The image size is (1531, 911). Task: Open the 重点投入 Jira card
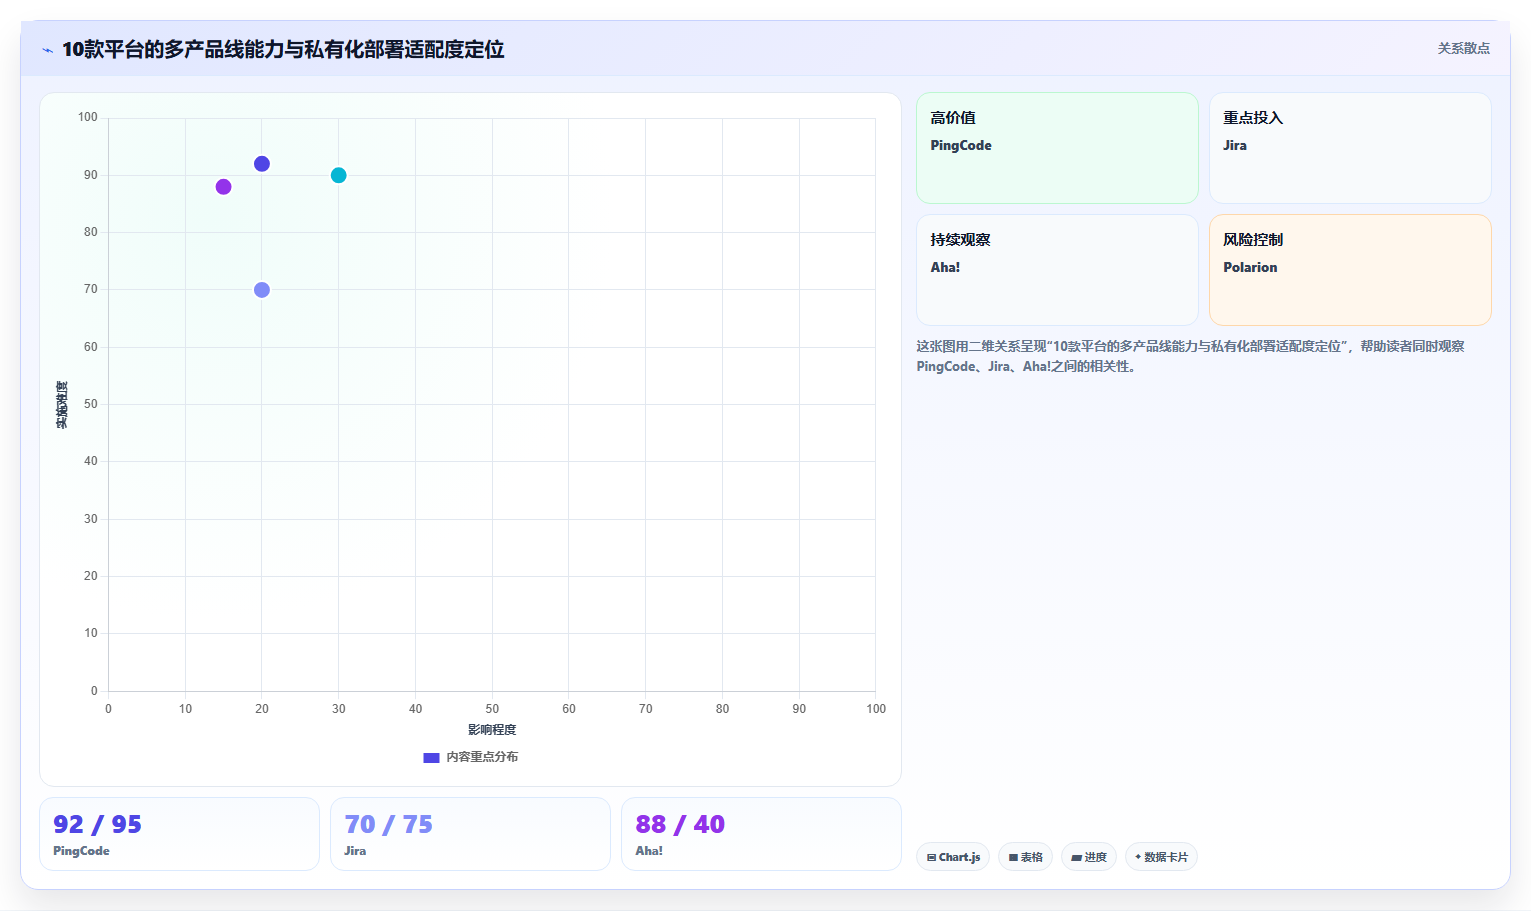pos(1350,148)
